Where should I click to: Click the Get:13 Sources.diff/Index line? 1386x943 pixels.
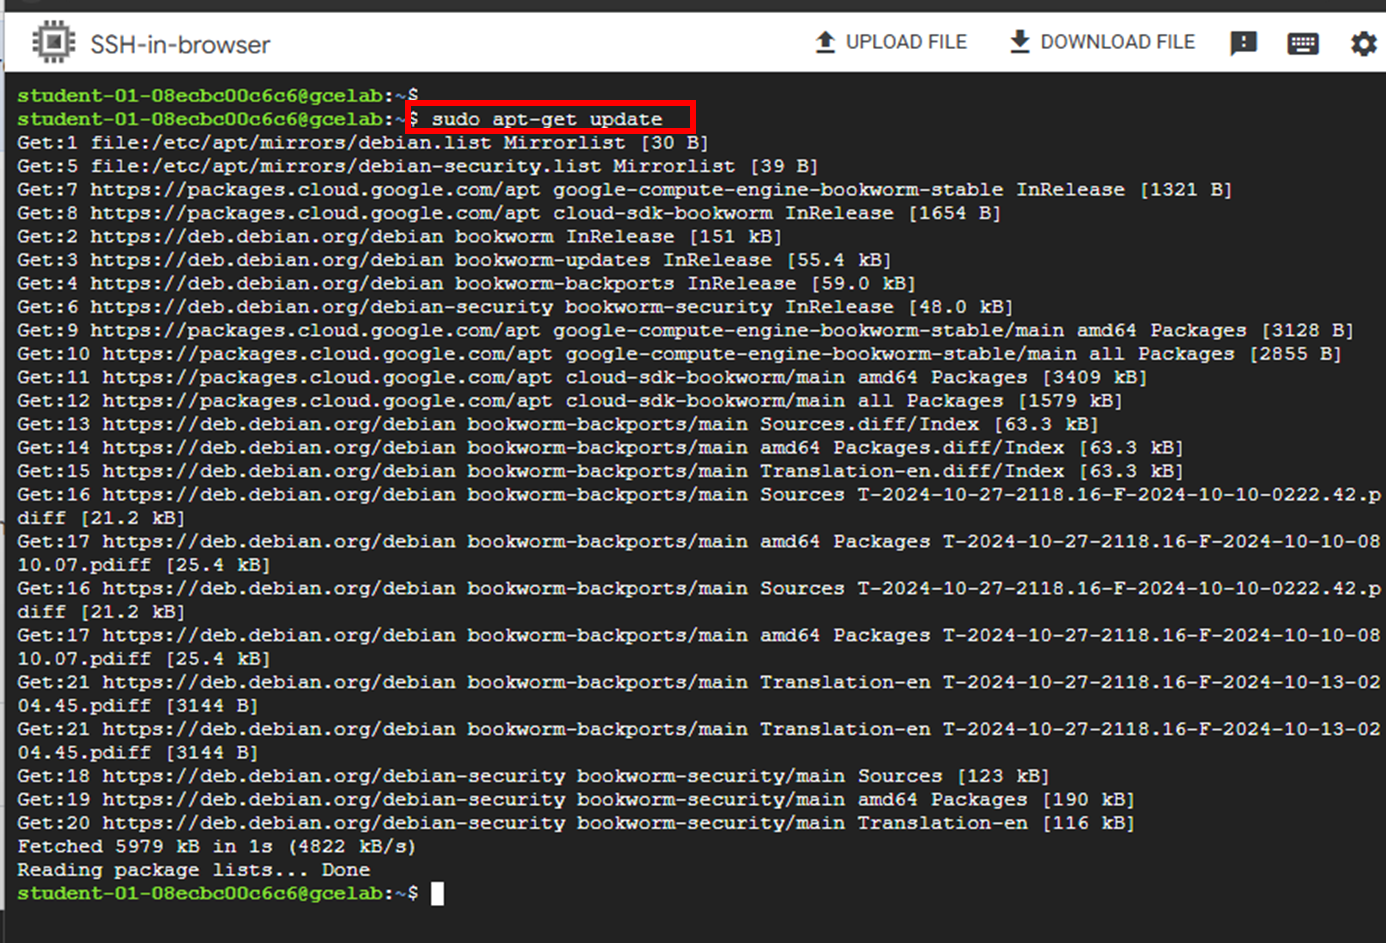(557, 425)
